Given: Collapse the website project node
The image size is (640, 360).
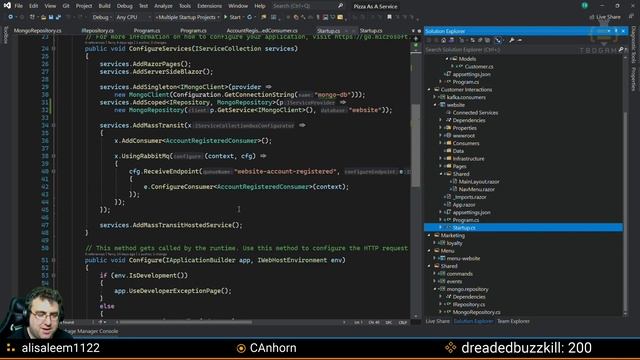Looking at the screenshot, I should tap(435, 105).
